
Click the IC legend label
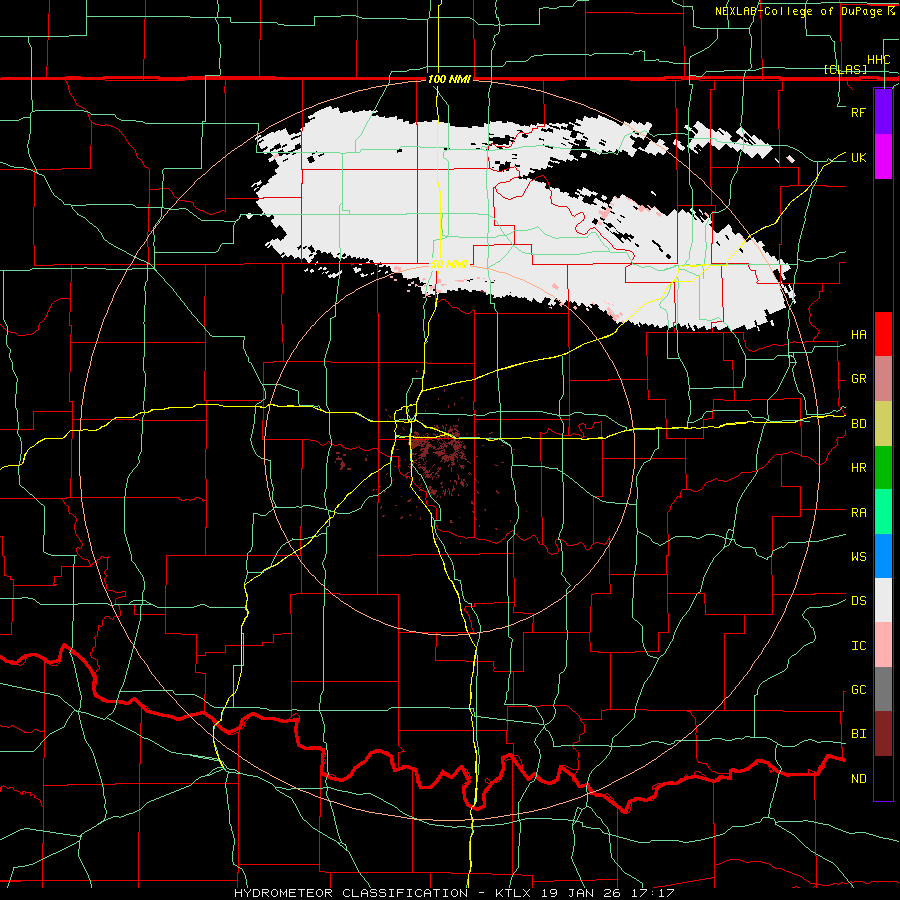coord(858,646)
